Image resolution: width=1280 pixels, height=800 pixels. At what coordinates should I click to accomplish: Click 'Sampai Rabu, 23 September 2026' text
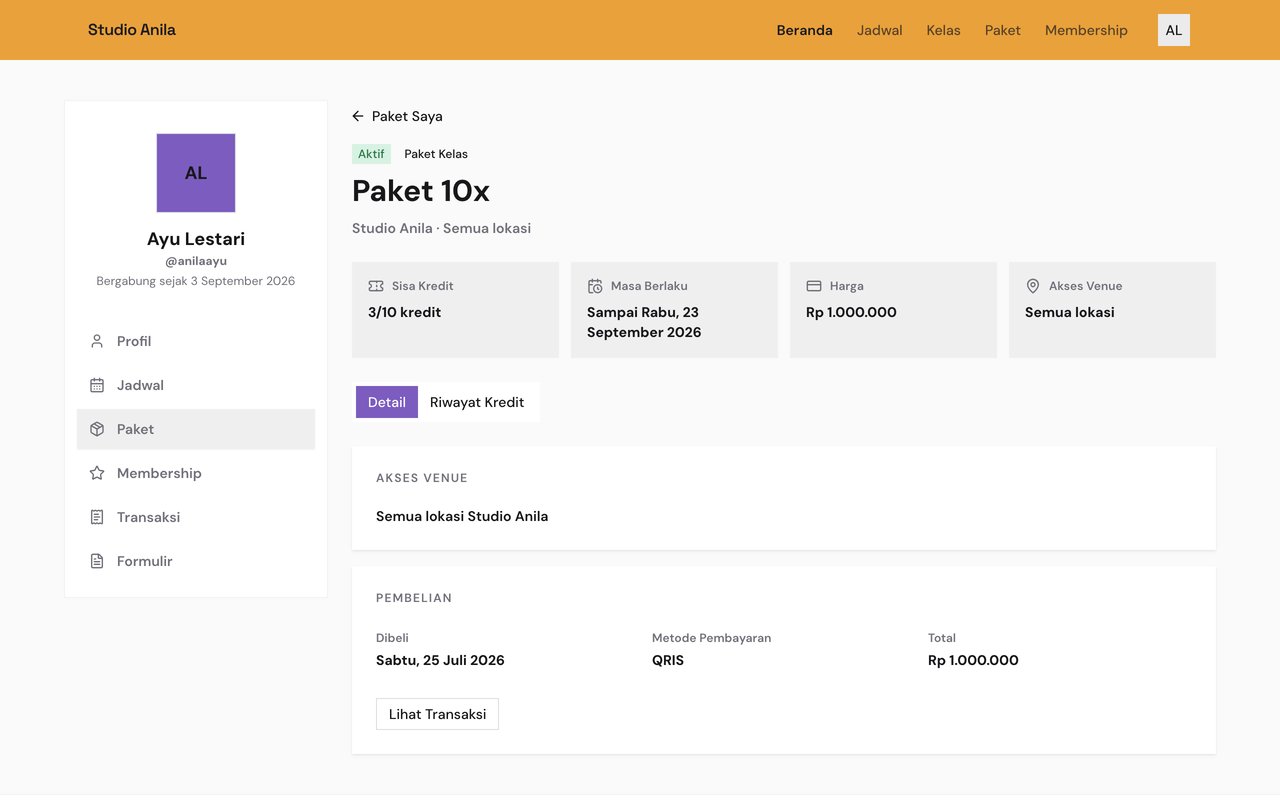pos(644,322)
